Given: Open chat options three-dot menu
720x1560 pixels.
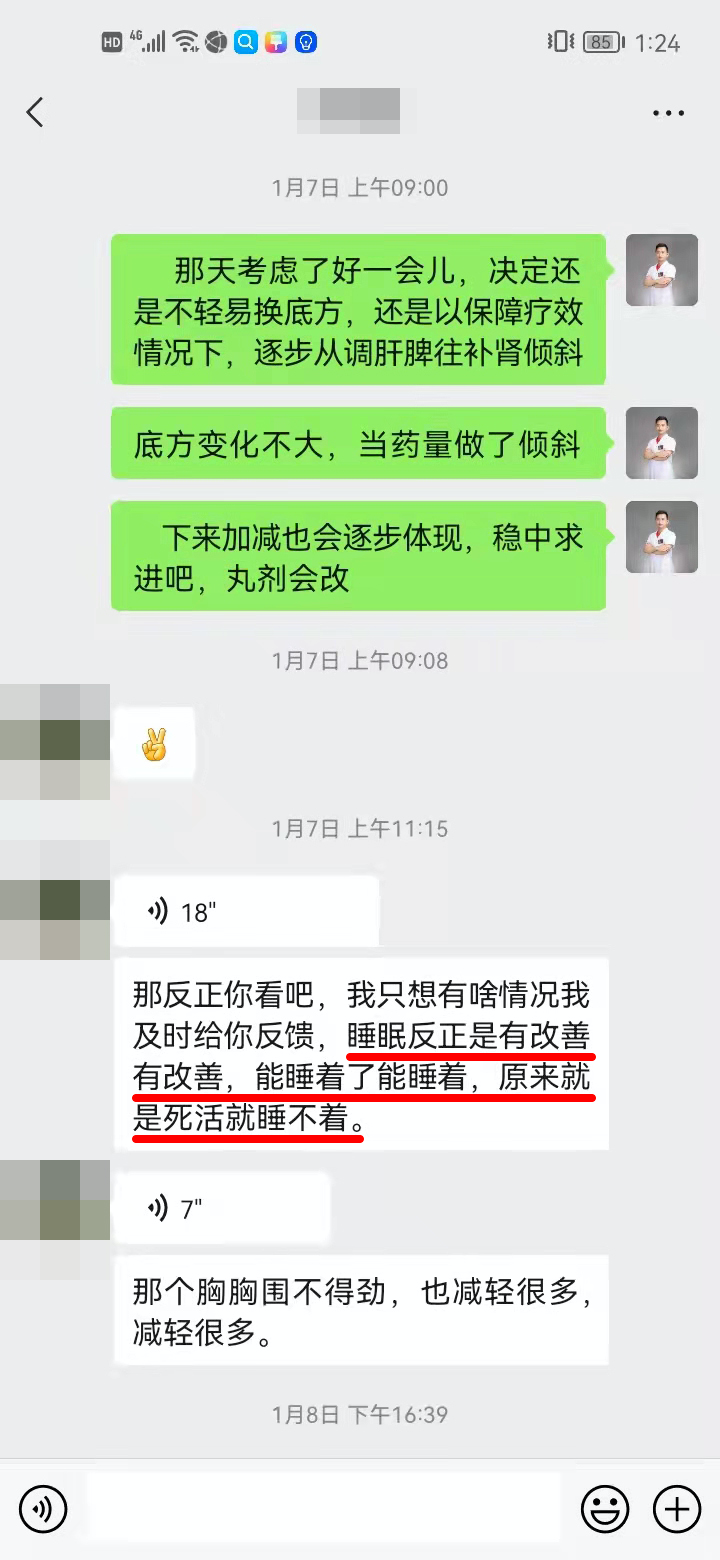Looking at the screenshot, I should 668,113.
